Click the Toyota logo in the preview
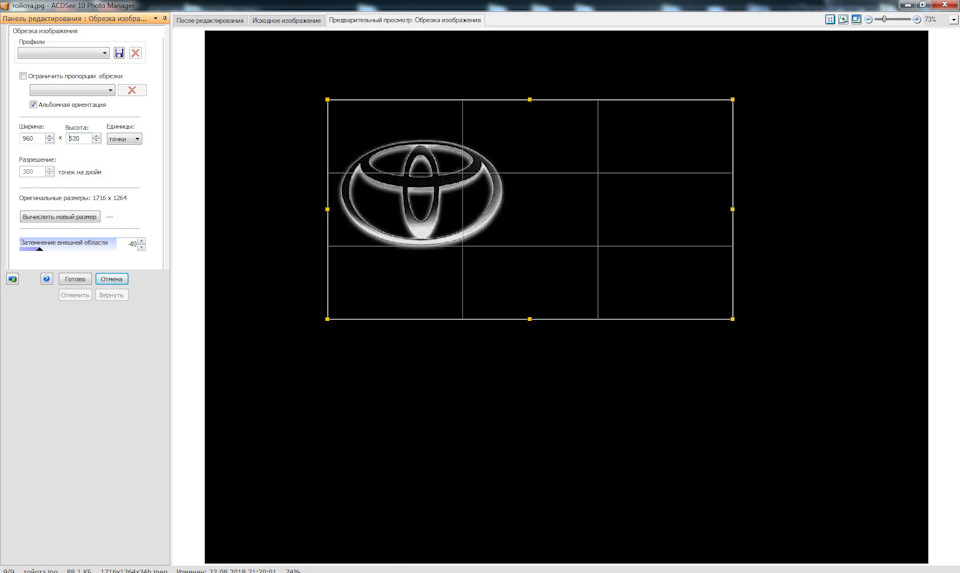Image resolution: width=960 pixels, height=573 pixels. coord(421,193)
